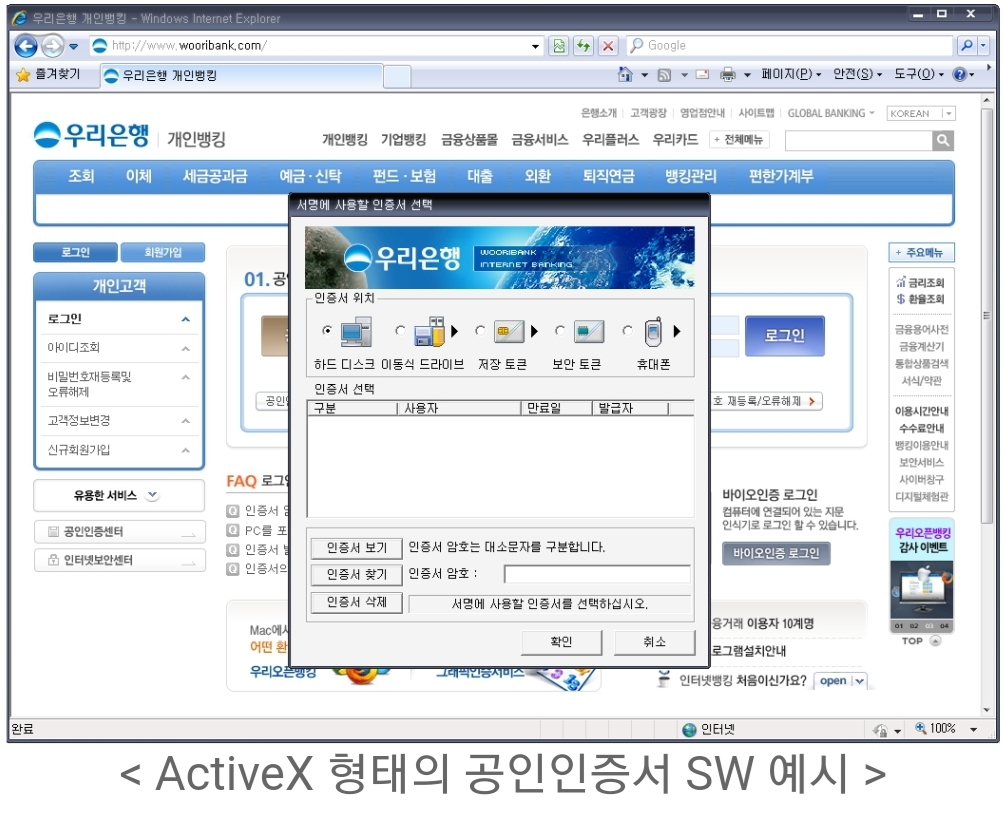The image size is (1004, 834).
Task: Expand the 이동식 드라이브 arrow submenu
Action: point(455,331)
